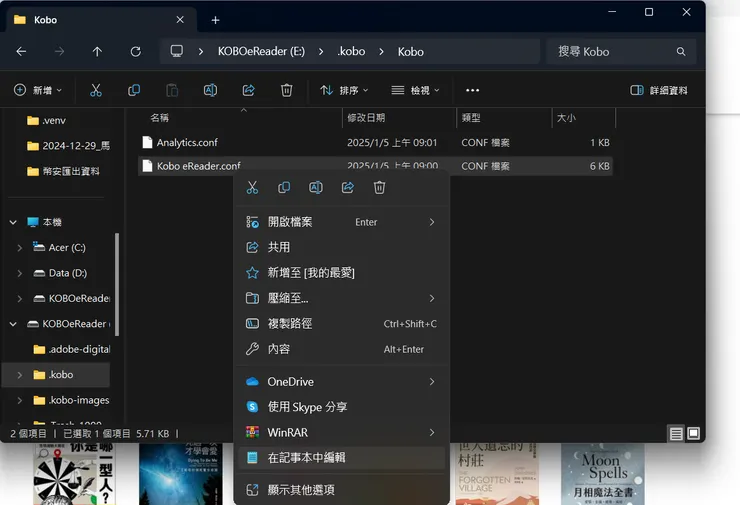The image size is (740, 505).
Task: Click the share icon in context menu
Action: [348, 187]
